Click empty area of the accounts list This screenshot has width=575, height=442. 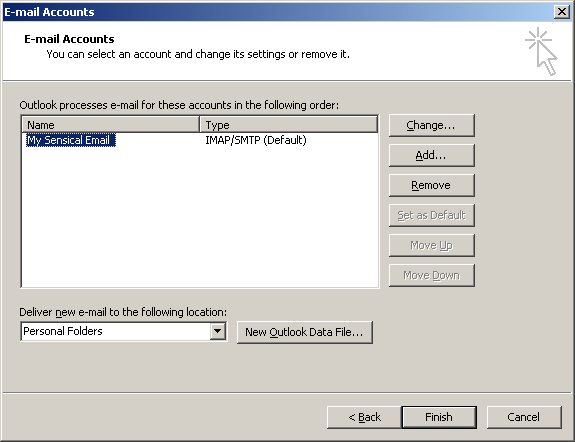(x=200, y=216)
